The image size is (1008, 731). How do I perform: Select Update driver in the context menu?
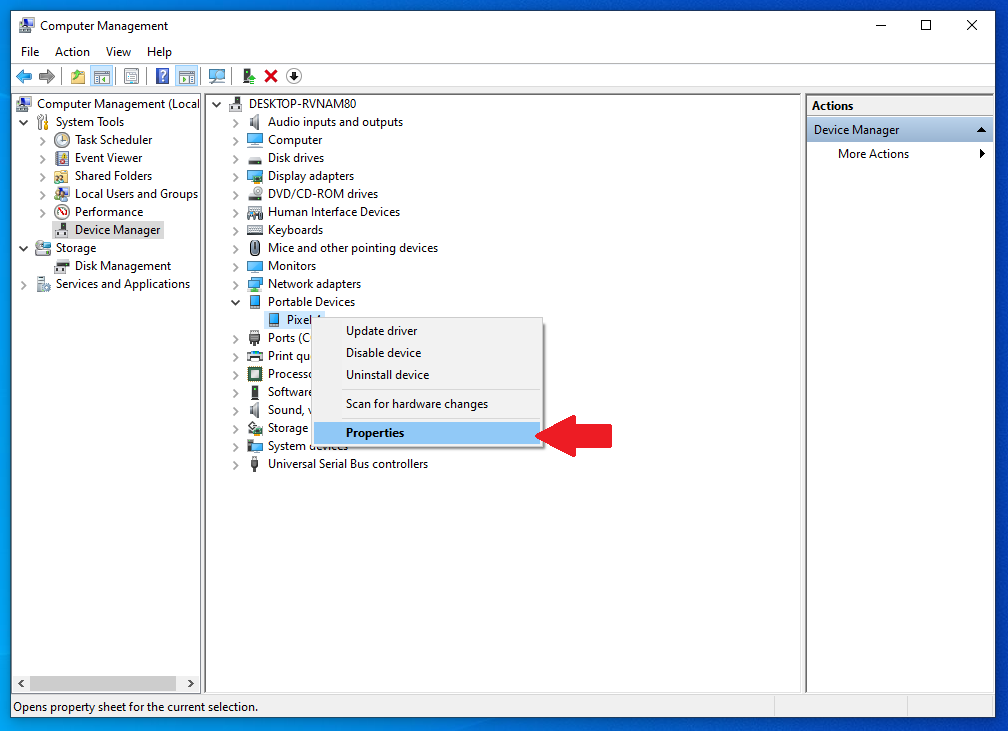coord(381,331)
